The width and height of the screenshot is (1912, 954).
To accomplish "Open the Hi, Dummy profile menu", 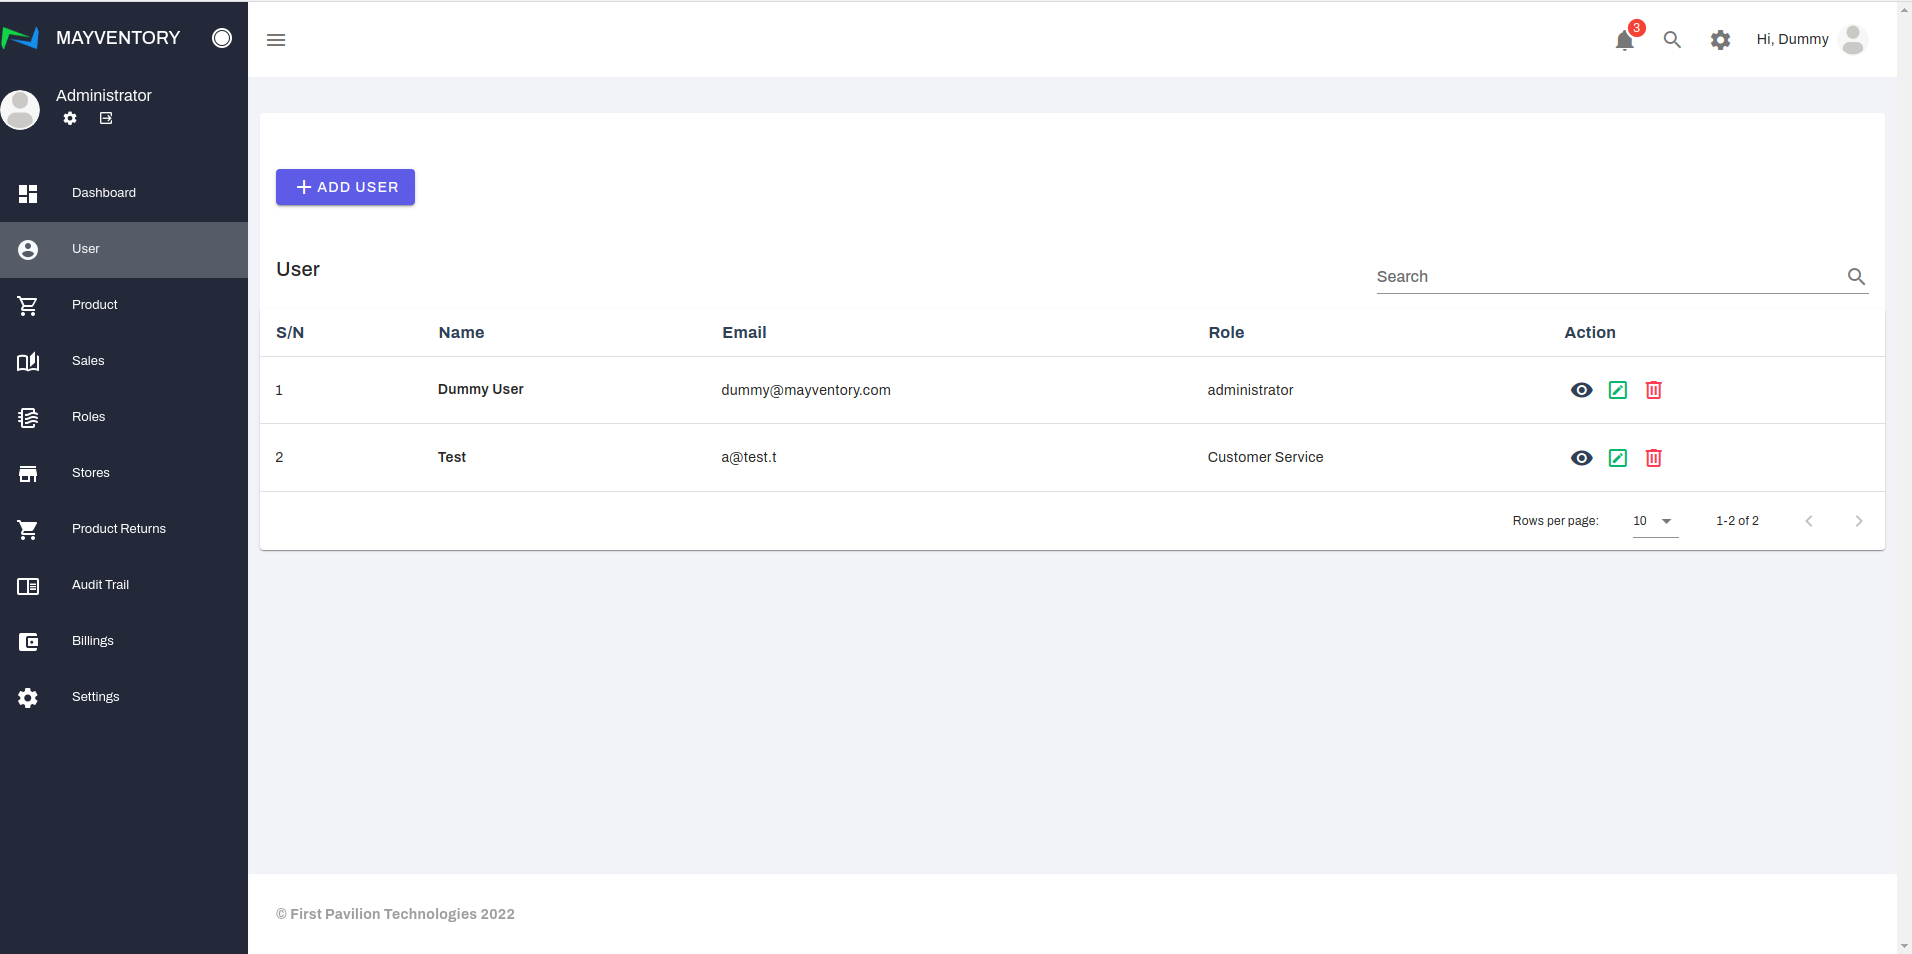I will tap(1810, 40).
